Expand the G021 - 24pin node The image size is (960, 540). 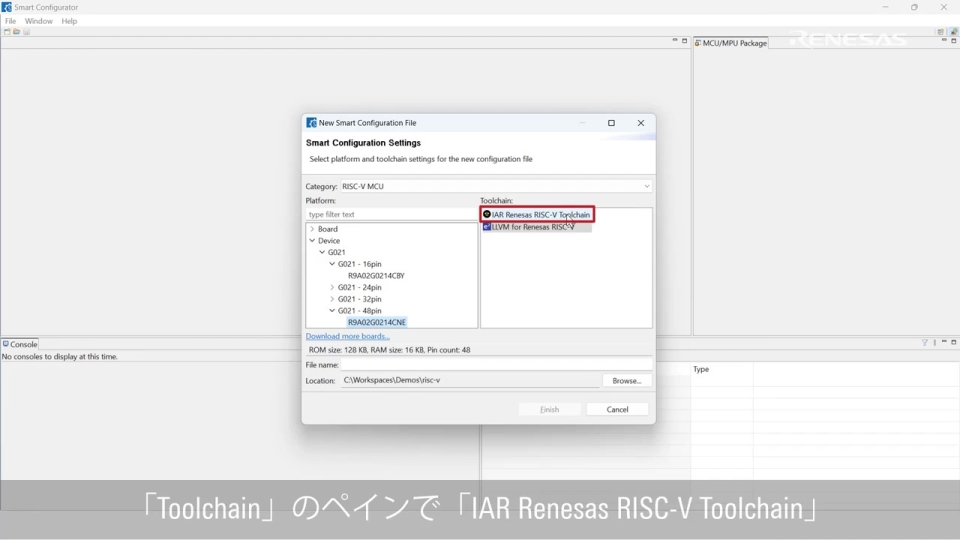pos(332,287)
